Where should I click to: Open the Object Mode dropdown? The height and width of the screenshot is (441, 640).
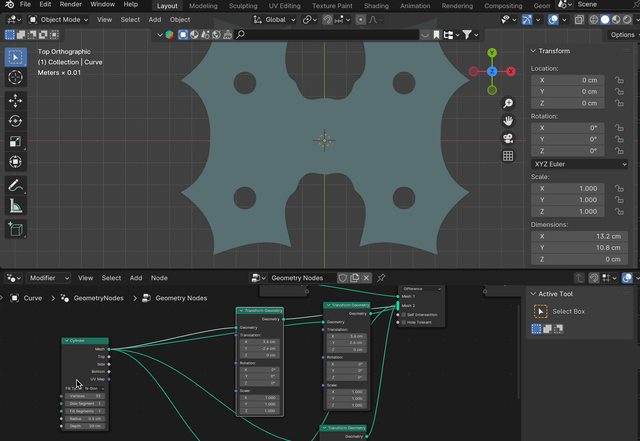coord(59,20)
